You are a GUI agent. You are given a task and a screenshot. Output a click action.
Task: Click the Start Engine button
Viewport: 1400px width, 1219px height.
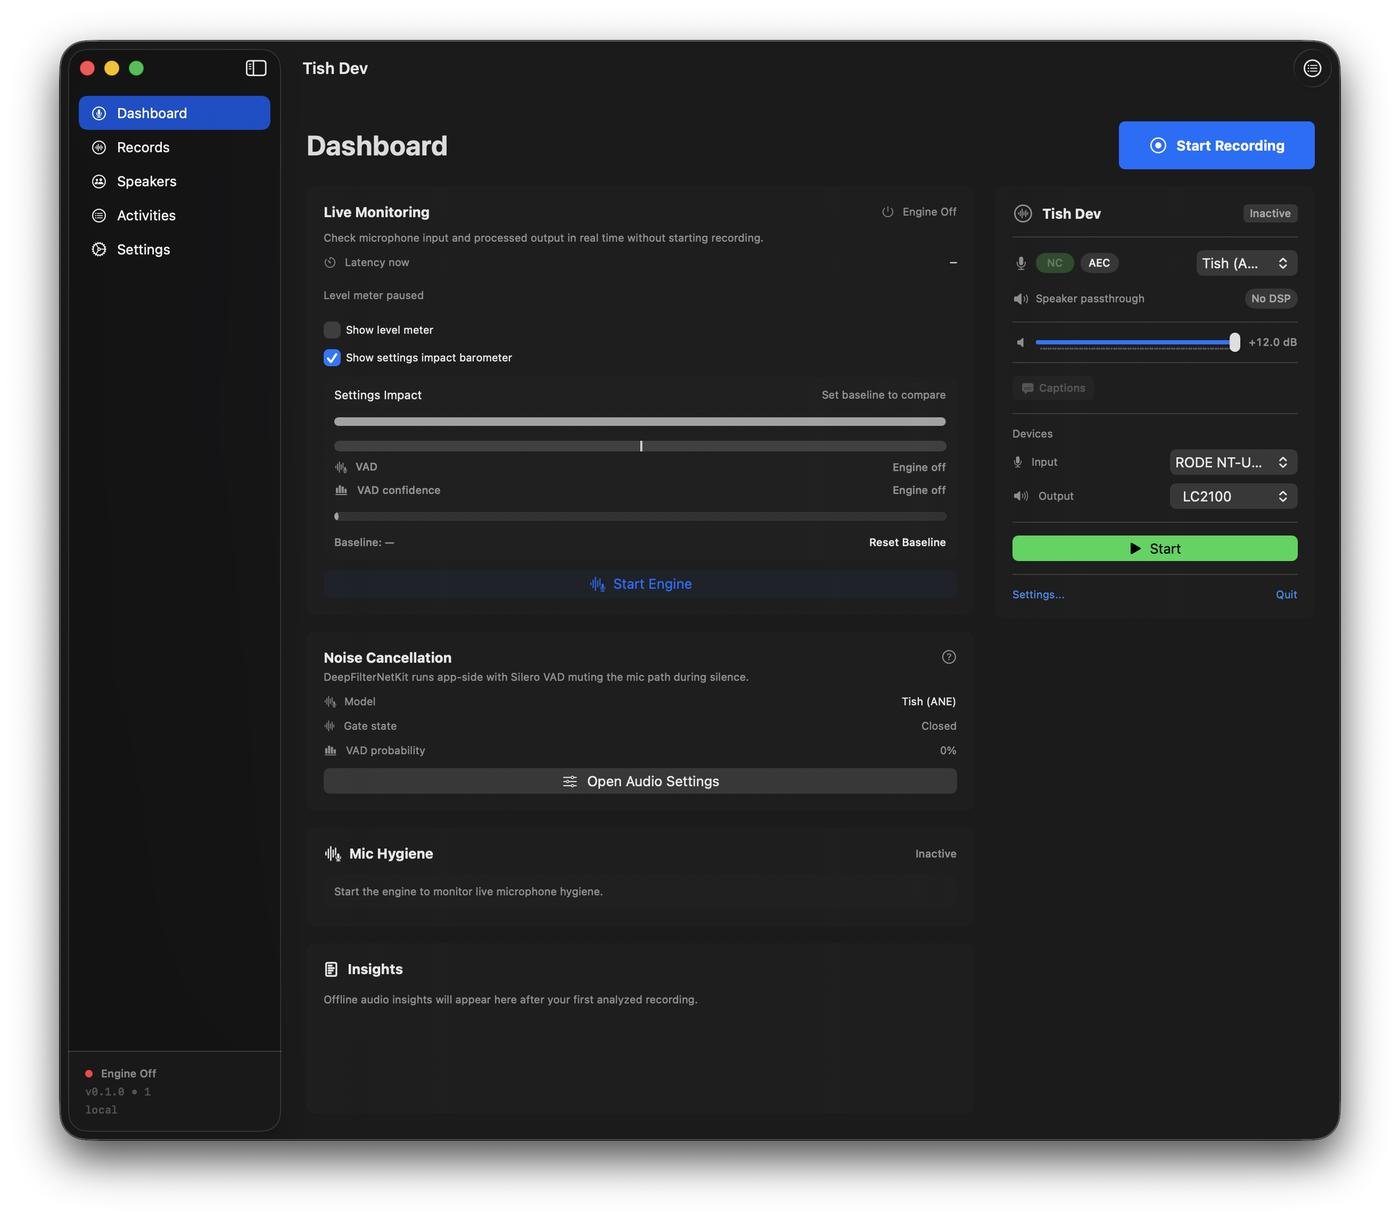pyautogui.click(x=640, y=584)
